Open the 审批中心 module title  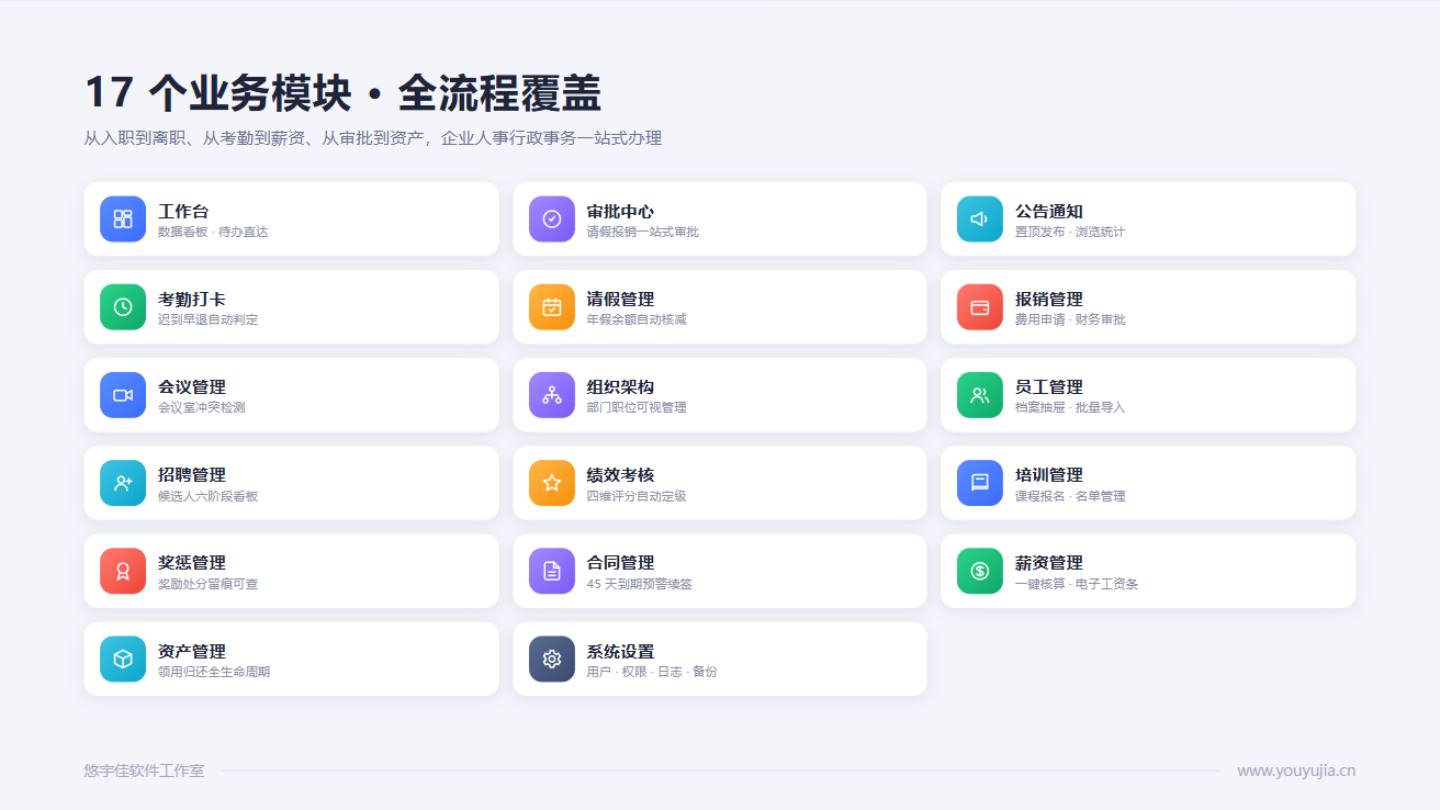620,211
